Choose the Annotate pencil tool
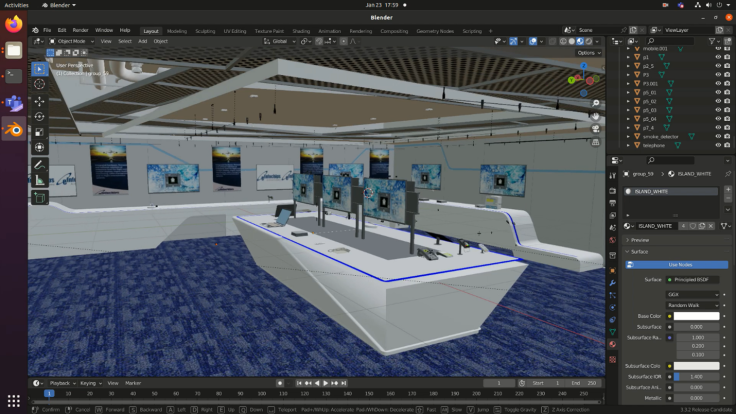The width and height of the screenshot is (736, 414). point(40,164)
